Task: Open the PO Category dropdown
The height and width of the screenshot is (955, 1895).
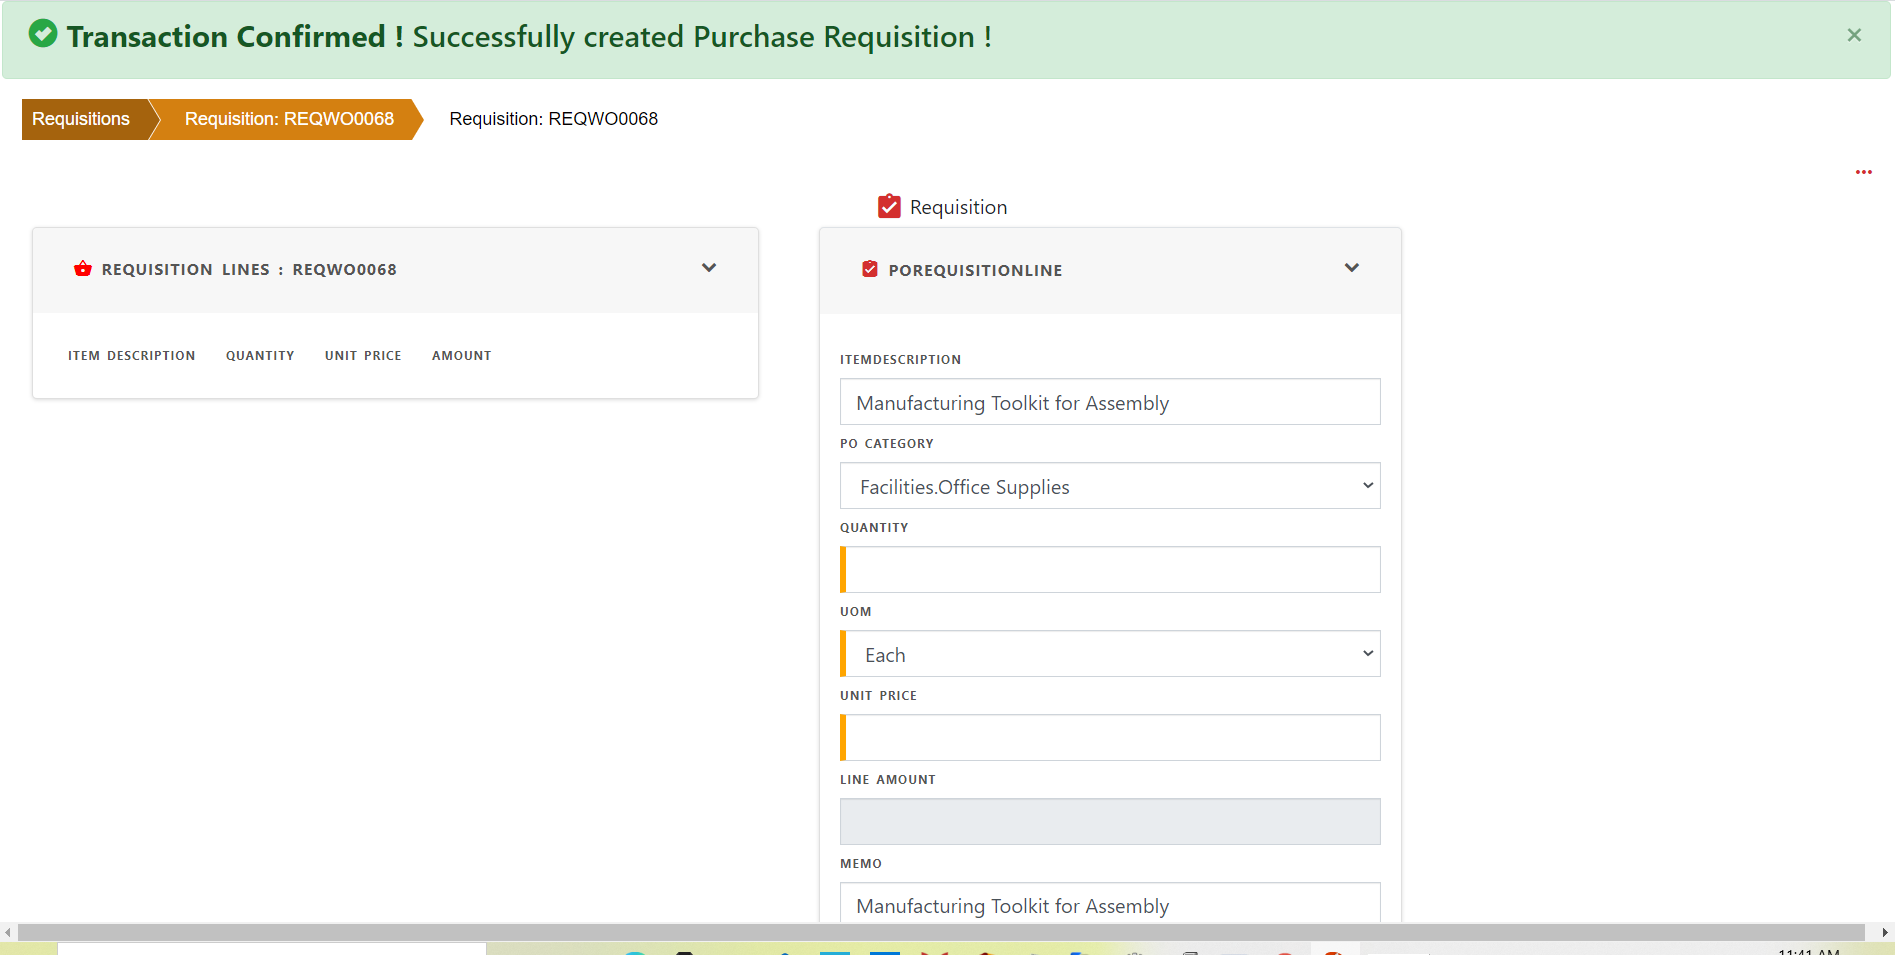Action: pos(1110,486)
